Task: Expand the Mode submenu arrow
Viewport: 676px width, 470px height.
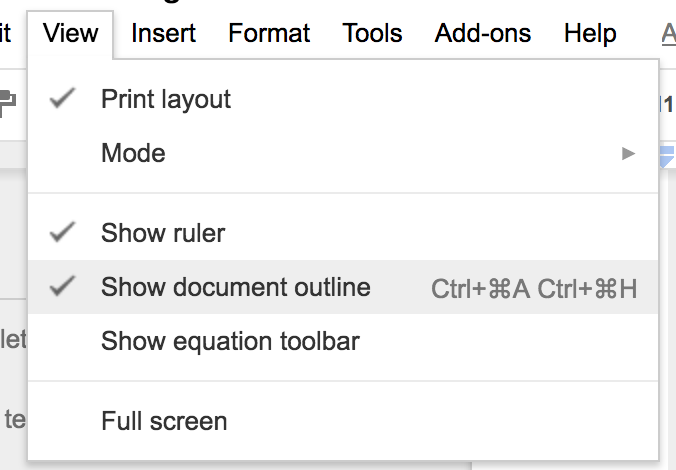Action: [628, 153]
